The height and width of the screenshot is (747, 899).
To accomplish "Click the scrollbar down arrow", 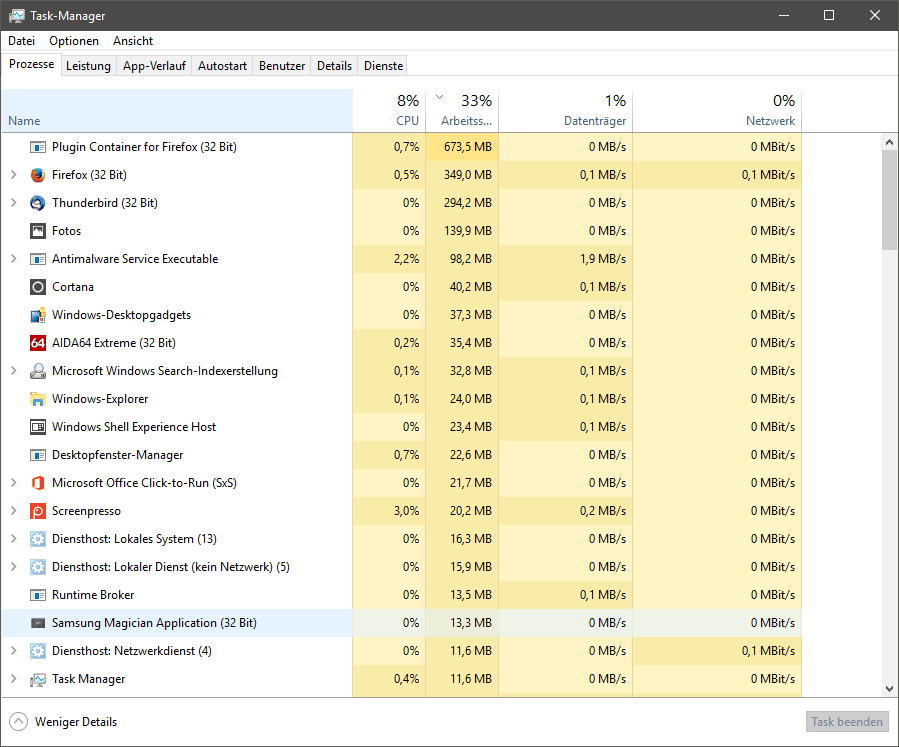I will pyautogui.click(x=889, y=689).
